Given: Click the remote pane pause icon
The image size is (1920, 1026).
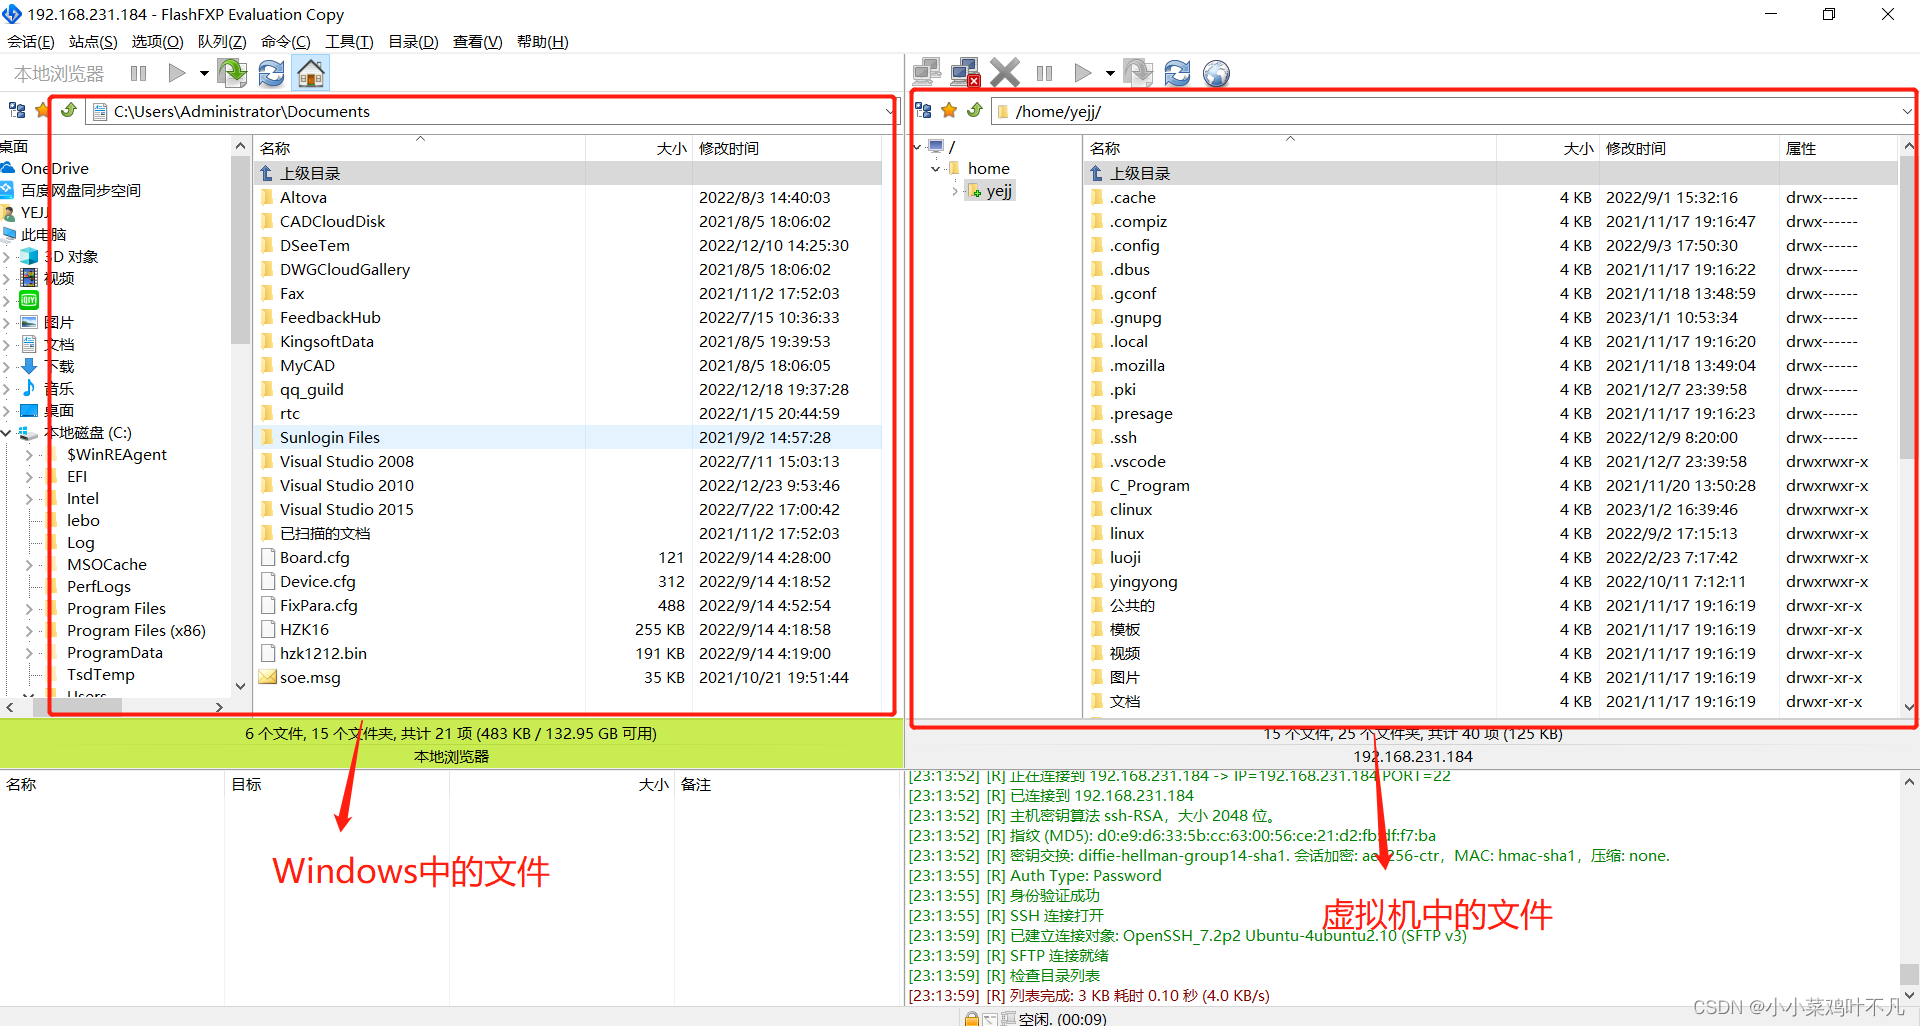Looking at the screenshot, I should pos(1045,73).
